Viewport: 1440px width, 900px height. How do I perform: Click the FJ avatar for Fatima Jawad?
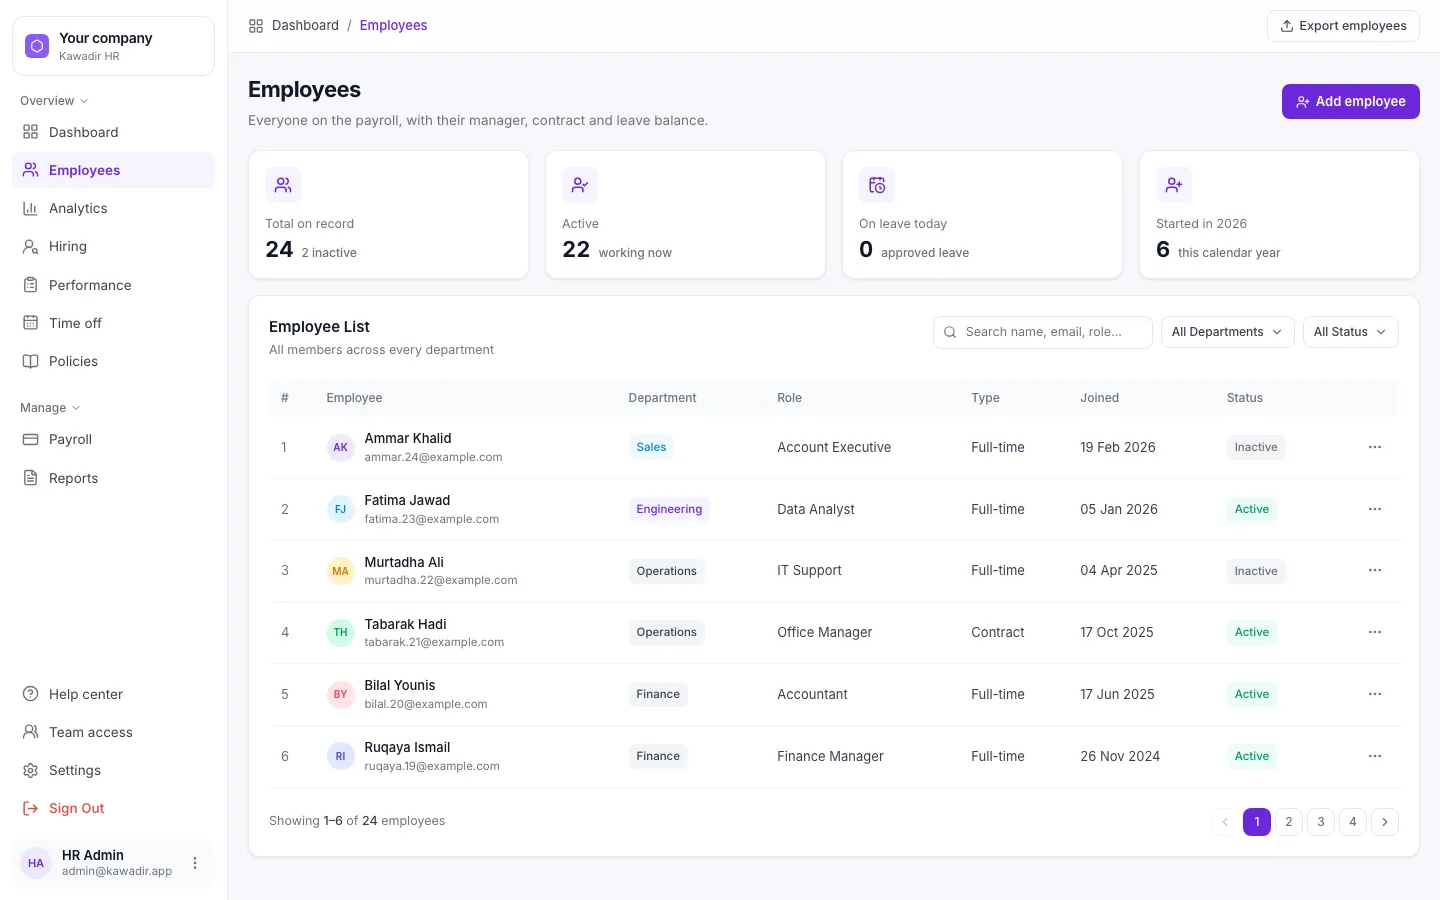(x=341, y=509)
